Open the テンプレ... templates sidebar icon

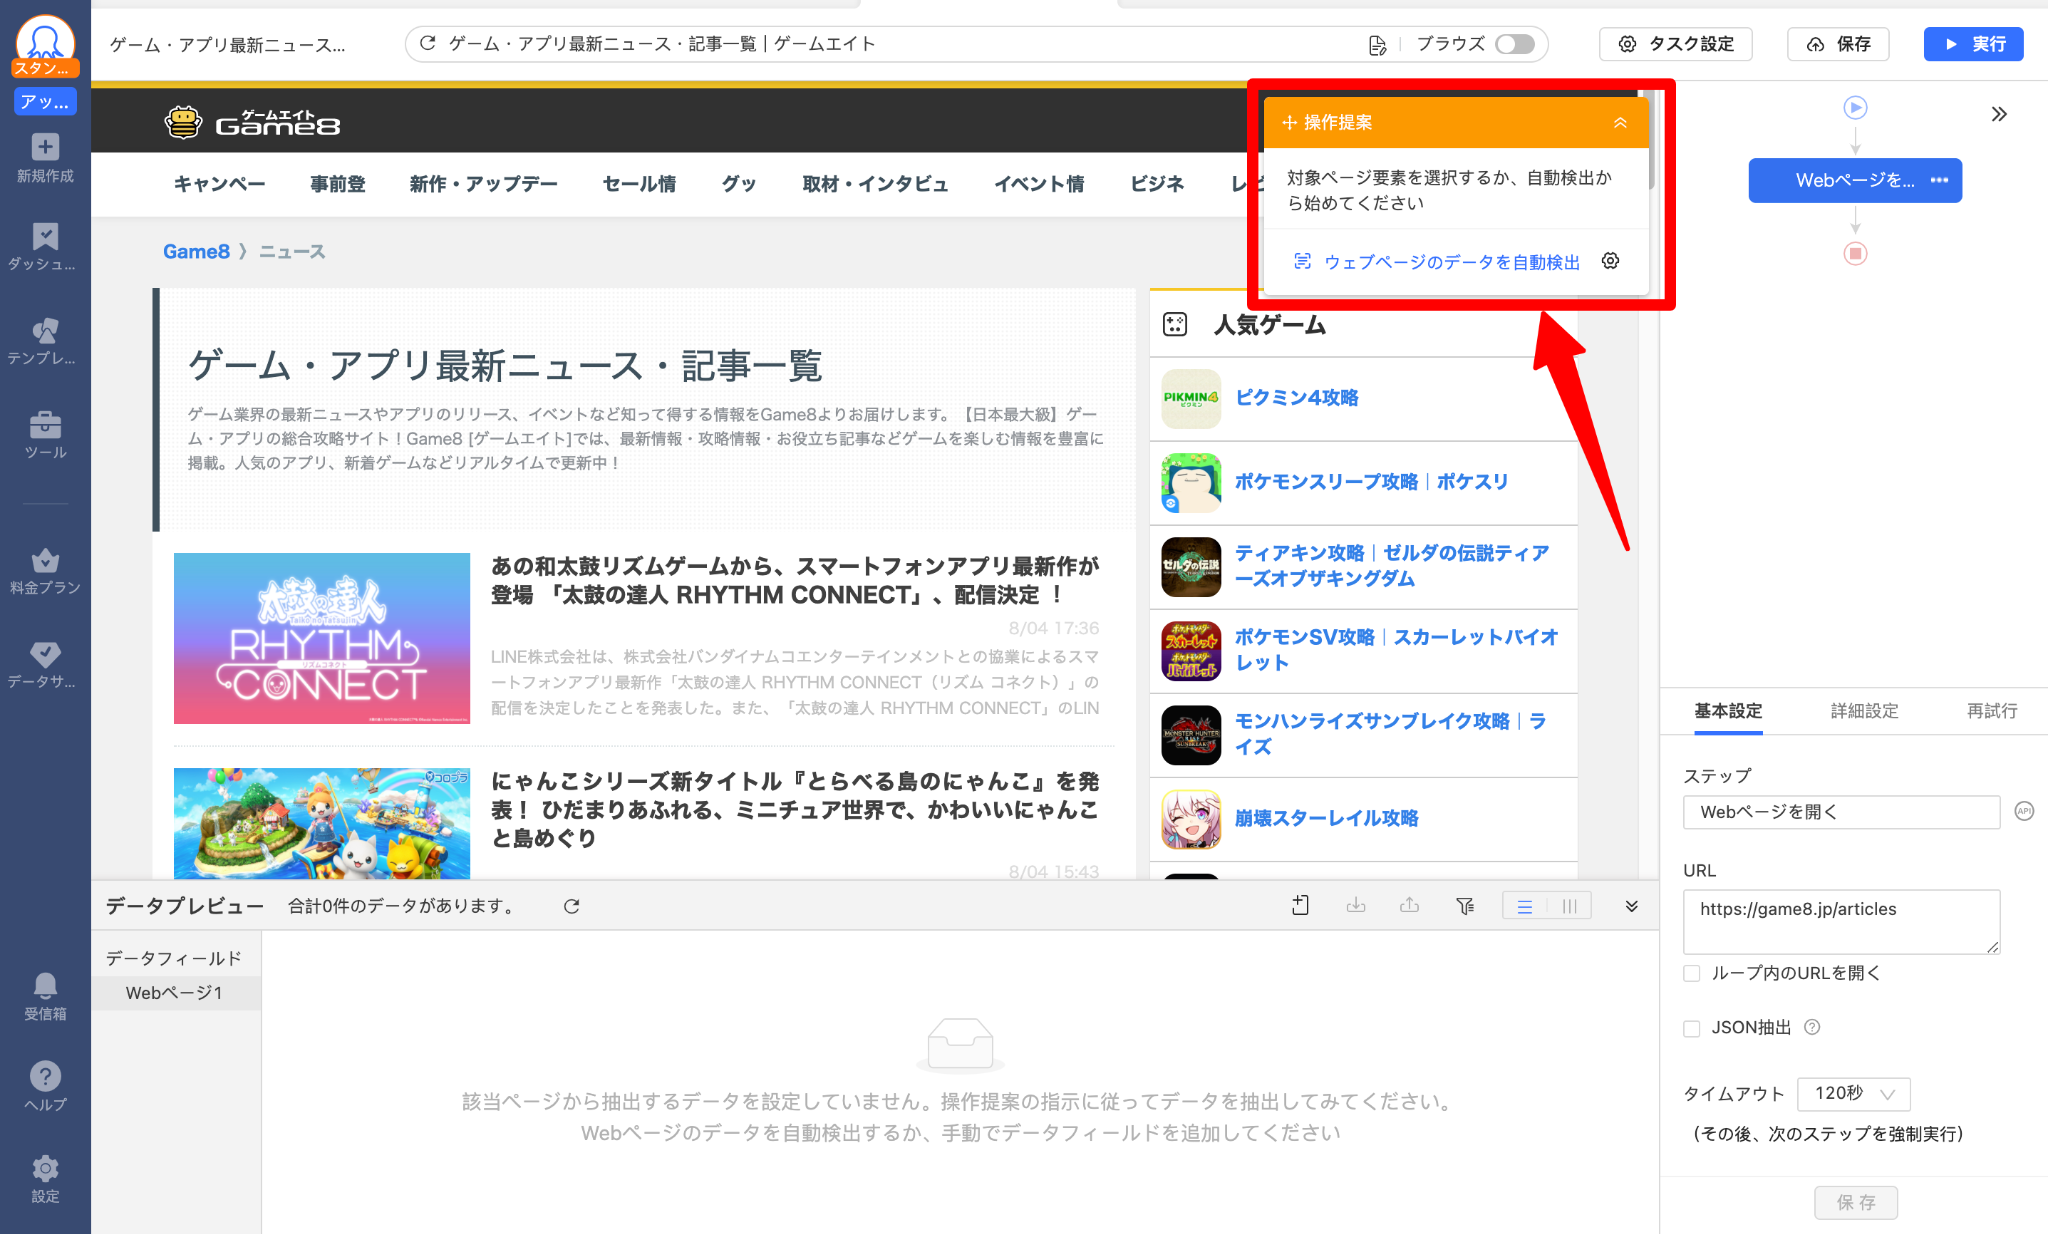tap(45, 341)
